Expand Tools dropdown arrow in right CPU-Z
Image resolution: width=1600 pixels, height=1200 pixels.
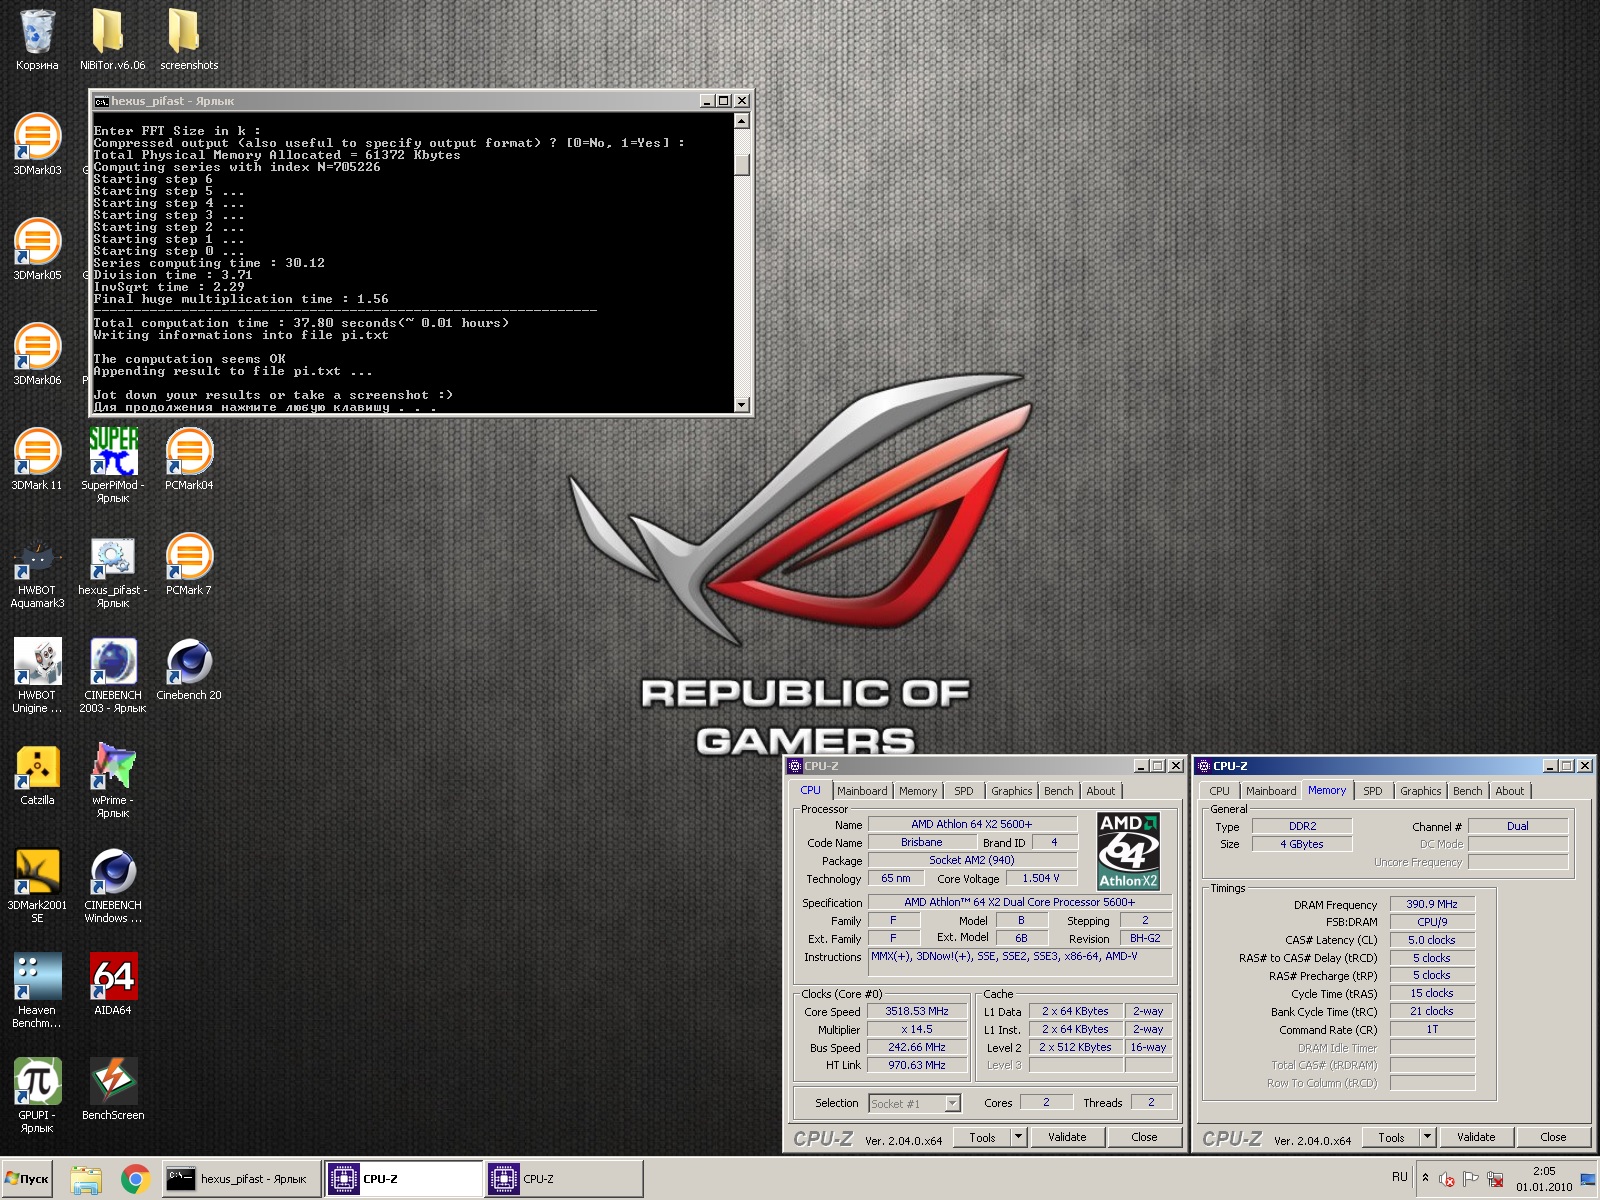click(1427, 1137)
